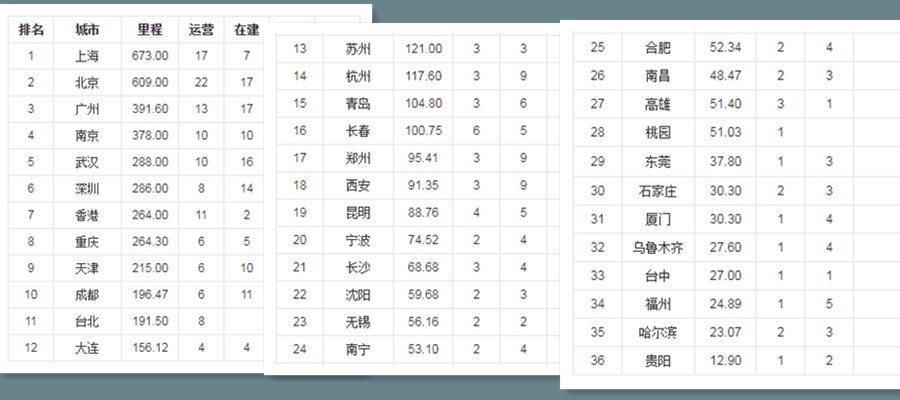Click the 乌鲁木齐 city cell
The image size is (900, 400).
point(659,247)
